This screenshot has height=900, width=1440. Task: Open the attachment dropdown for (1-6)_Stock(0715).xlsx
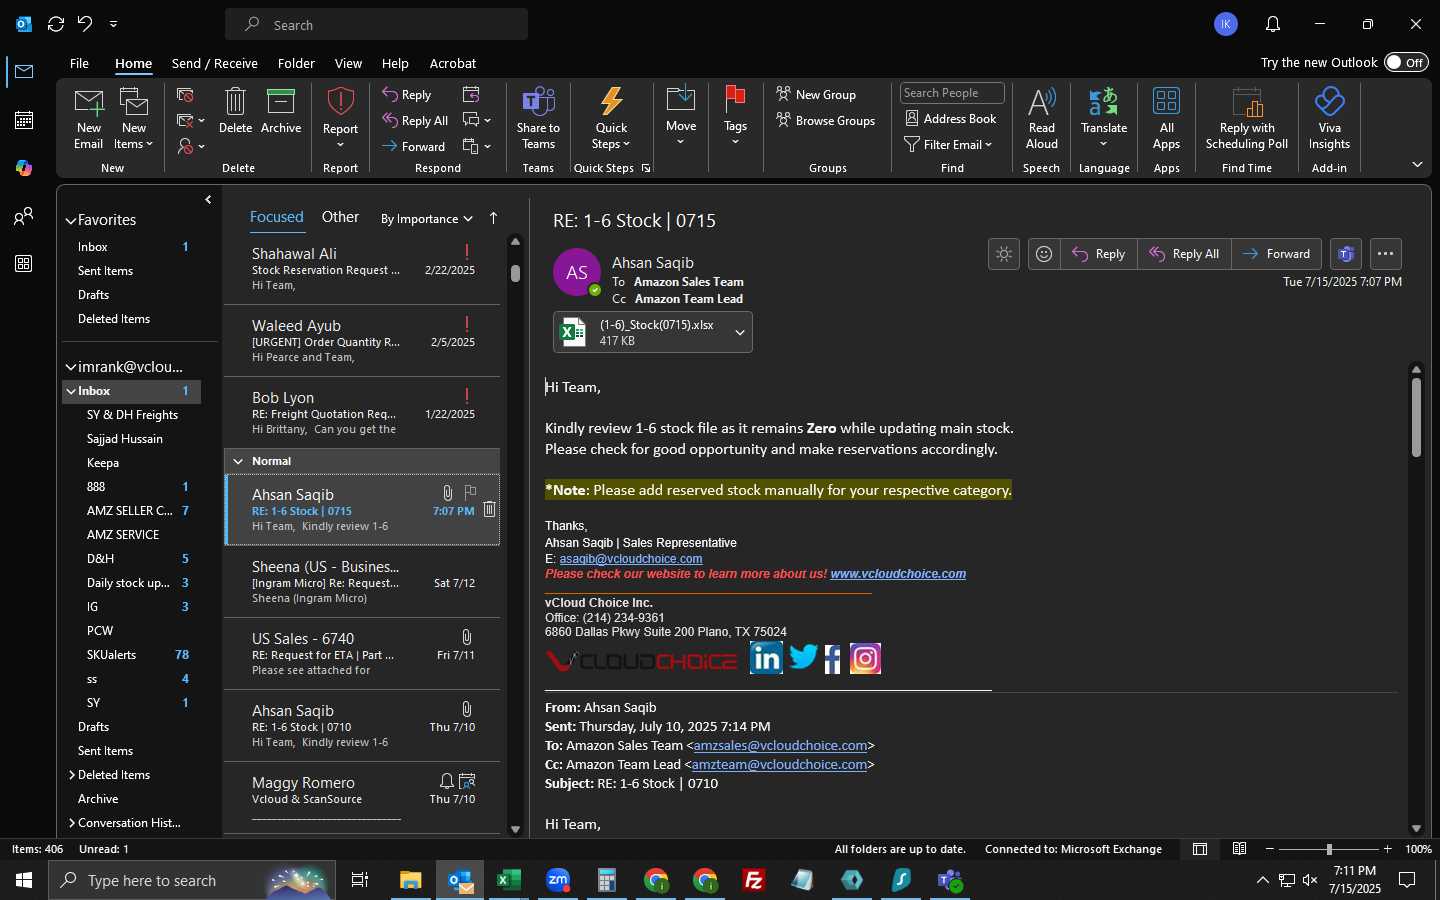click(x=739, y=333)
